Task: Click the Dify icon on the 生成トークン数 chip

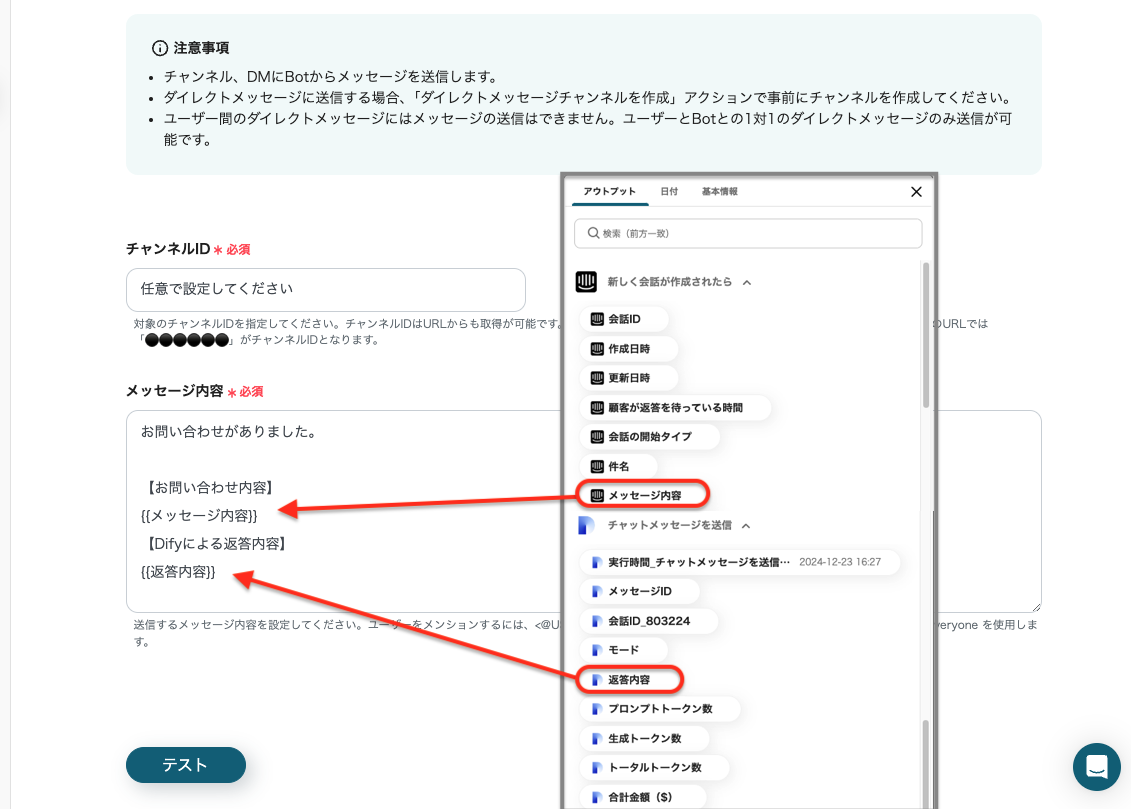Action: (x=597, y=739)
